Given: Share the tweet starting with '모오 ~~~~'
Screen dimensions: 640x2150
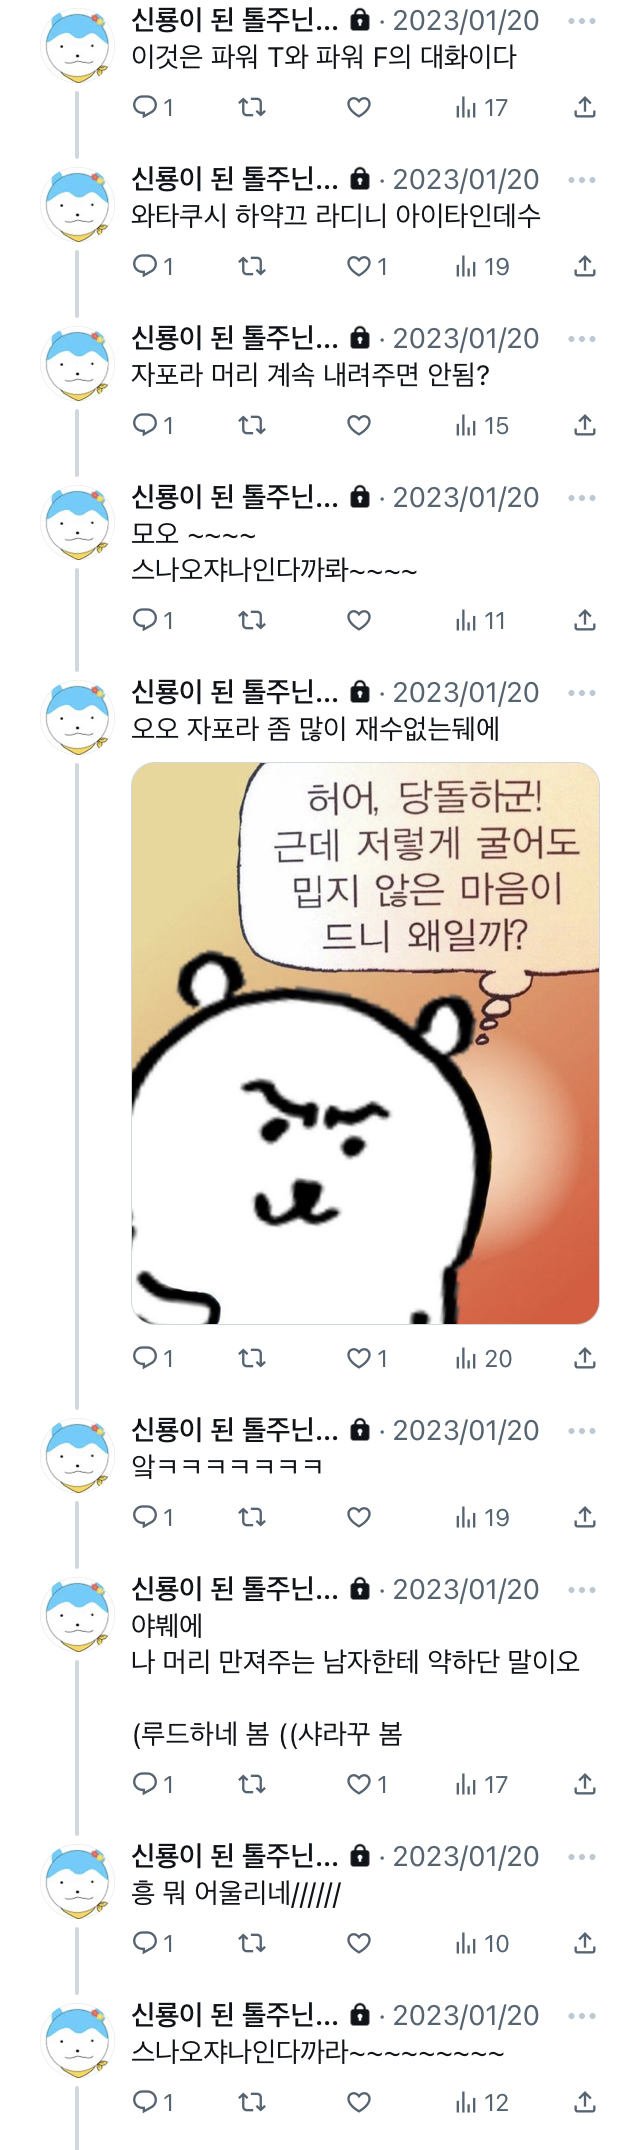Looking at the screenshot, I should point(585,620).
